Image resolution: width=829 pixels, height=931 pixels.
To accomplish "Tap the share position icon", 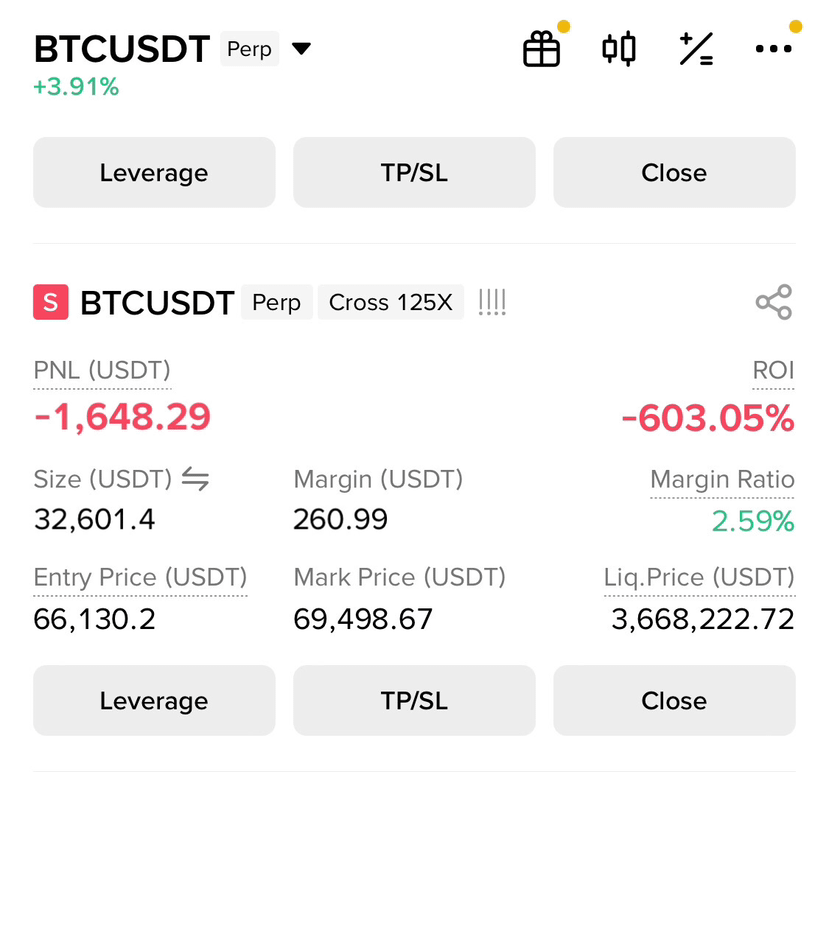I will pyautogui.click(x=774, y=302).
